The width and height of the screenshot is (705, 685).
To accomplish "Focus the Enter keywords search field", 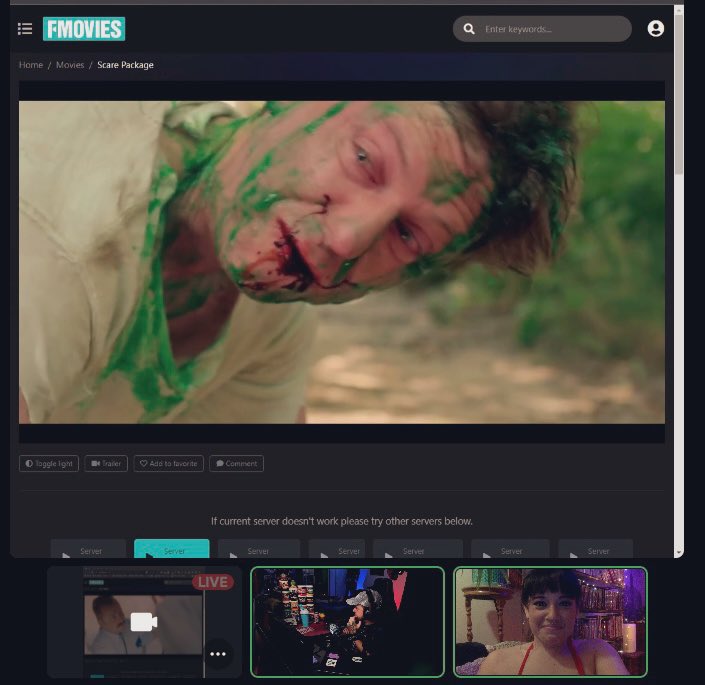I will click(x=542, y=29).
